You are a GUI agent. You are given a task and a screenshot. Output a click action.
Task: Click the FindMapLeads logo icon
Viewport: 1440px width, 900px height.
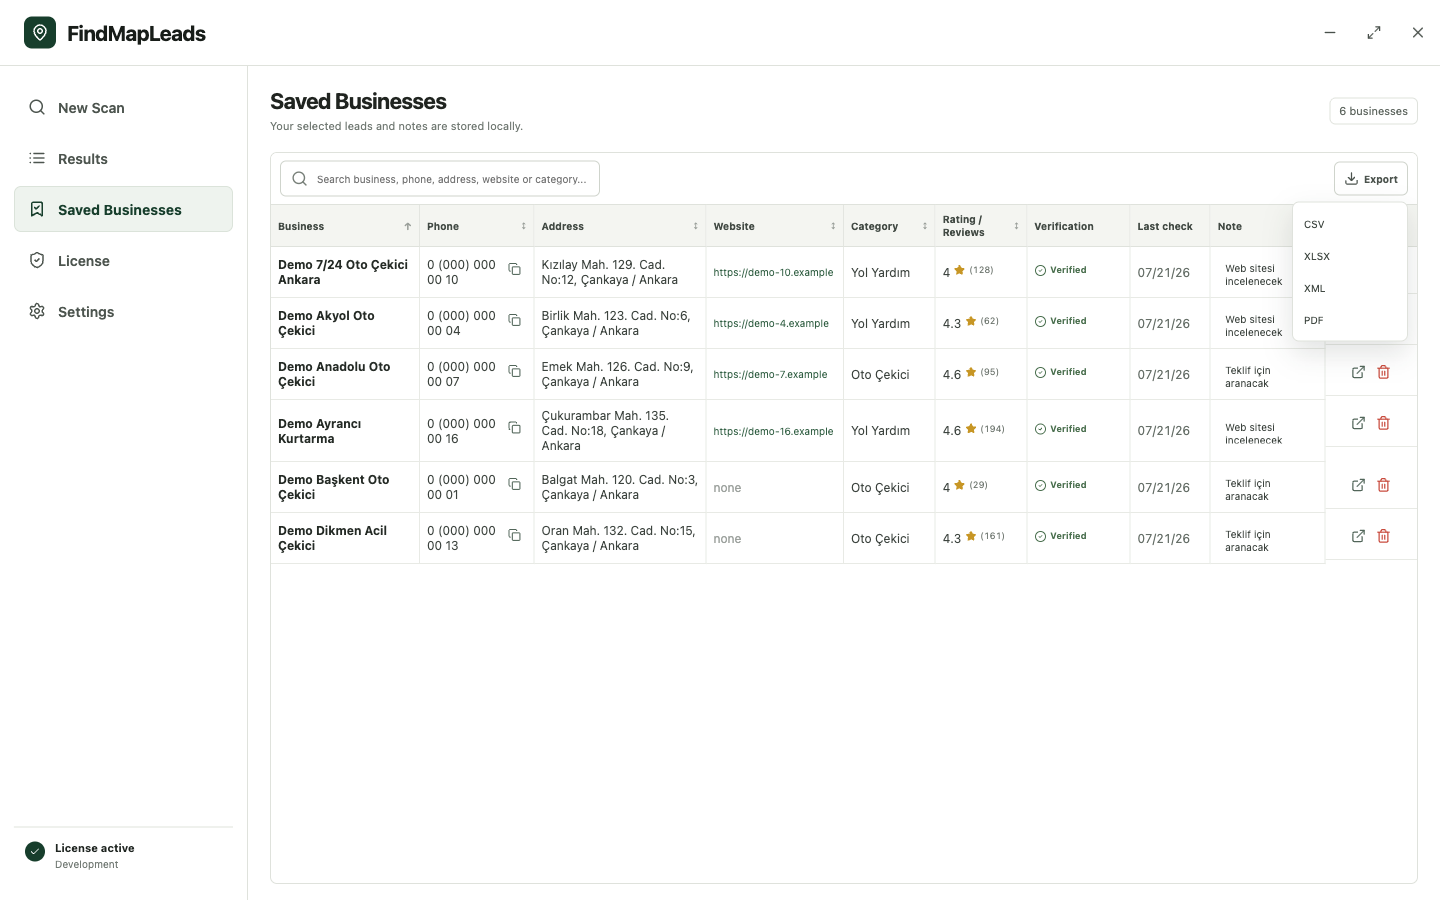point(40,32)
